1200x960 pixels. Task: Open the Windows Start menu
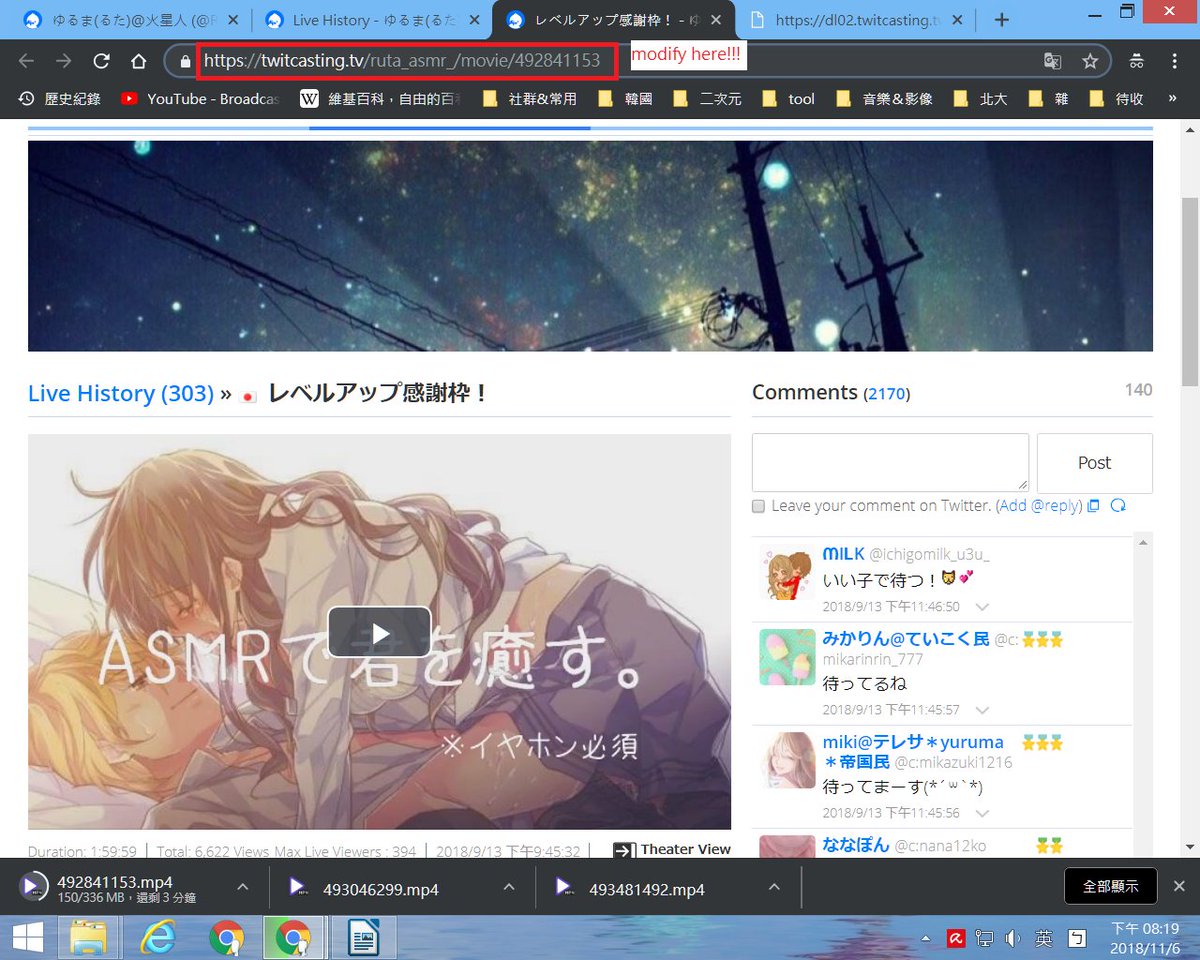[x=27, y=938]
